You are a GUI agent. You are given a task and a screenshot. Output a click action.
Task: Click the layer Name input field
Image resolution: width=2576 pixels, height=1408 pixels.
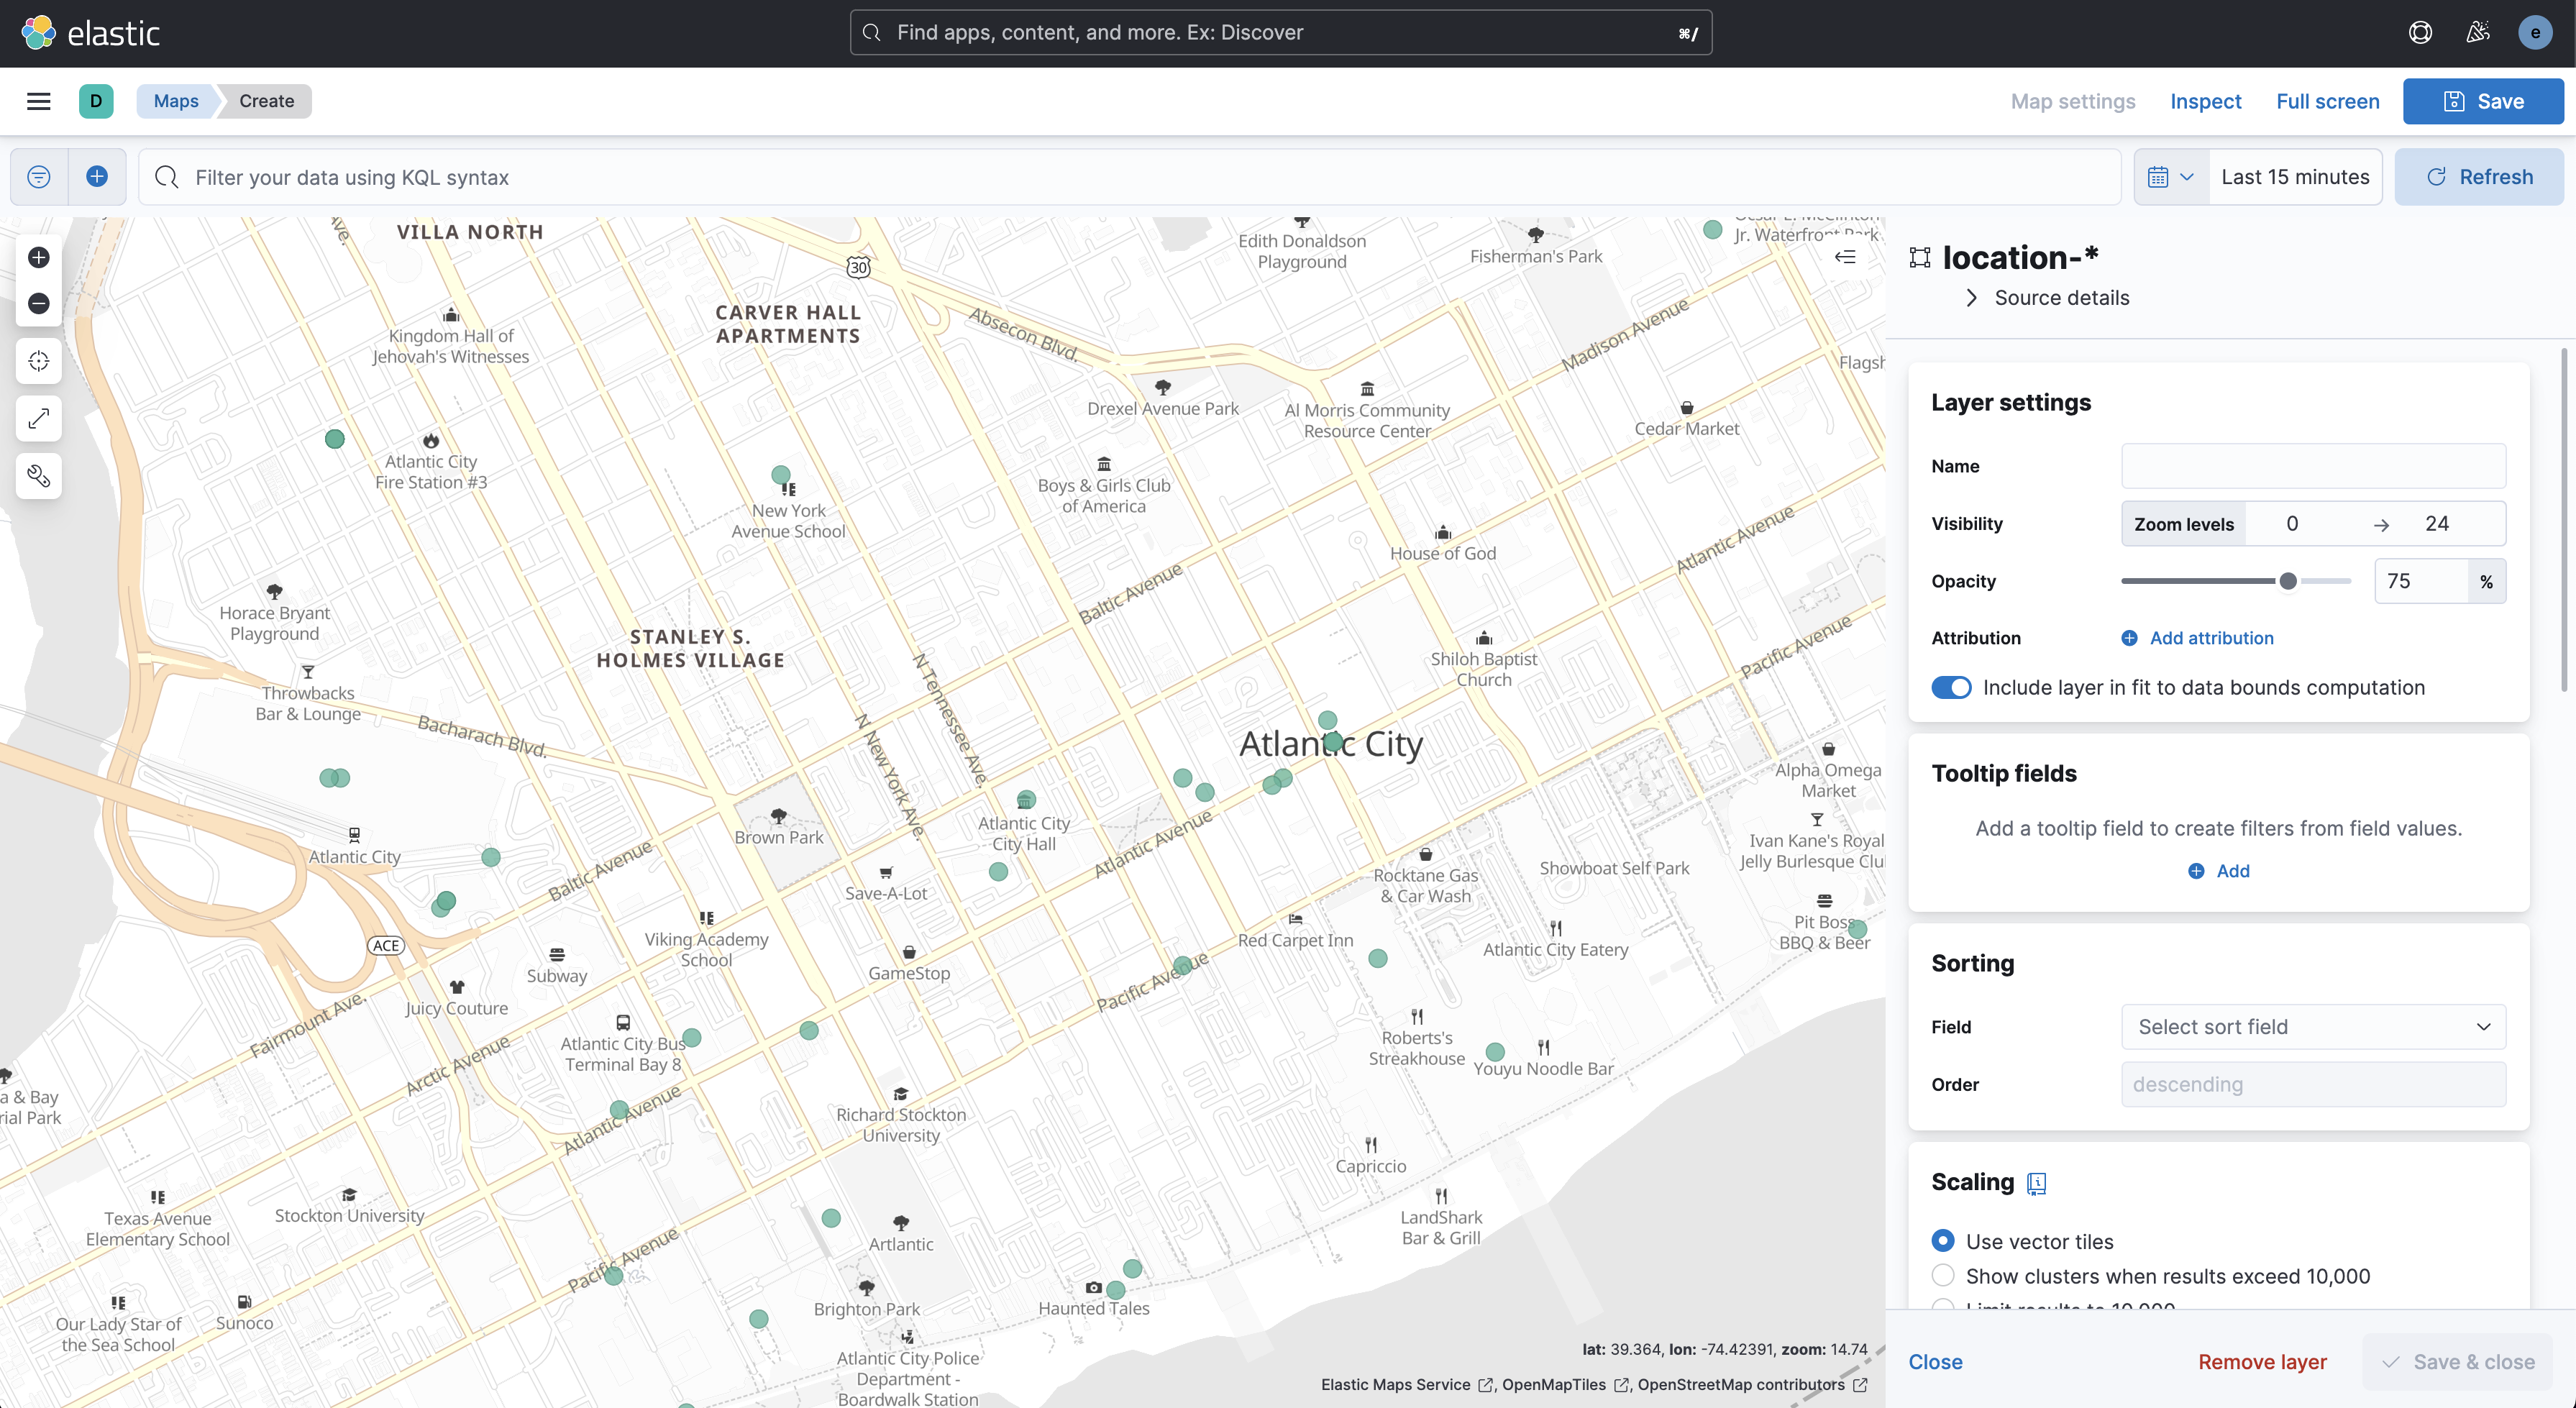click(2313, 466)
